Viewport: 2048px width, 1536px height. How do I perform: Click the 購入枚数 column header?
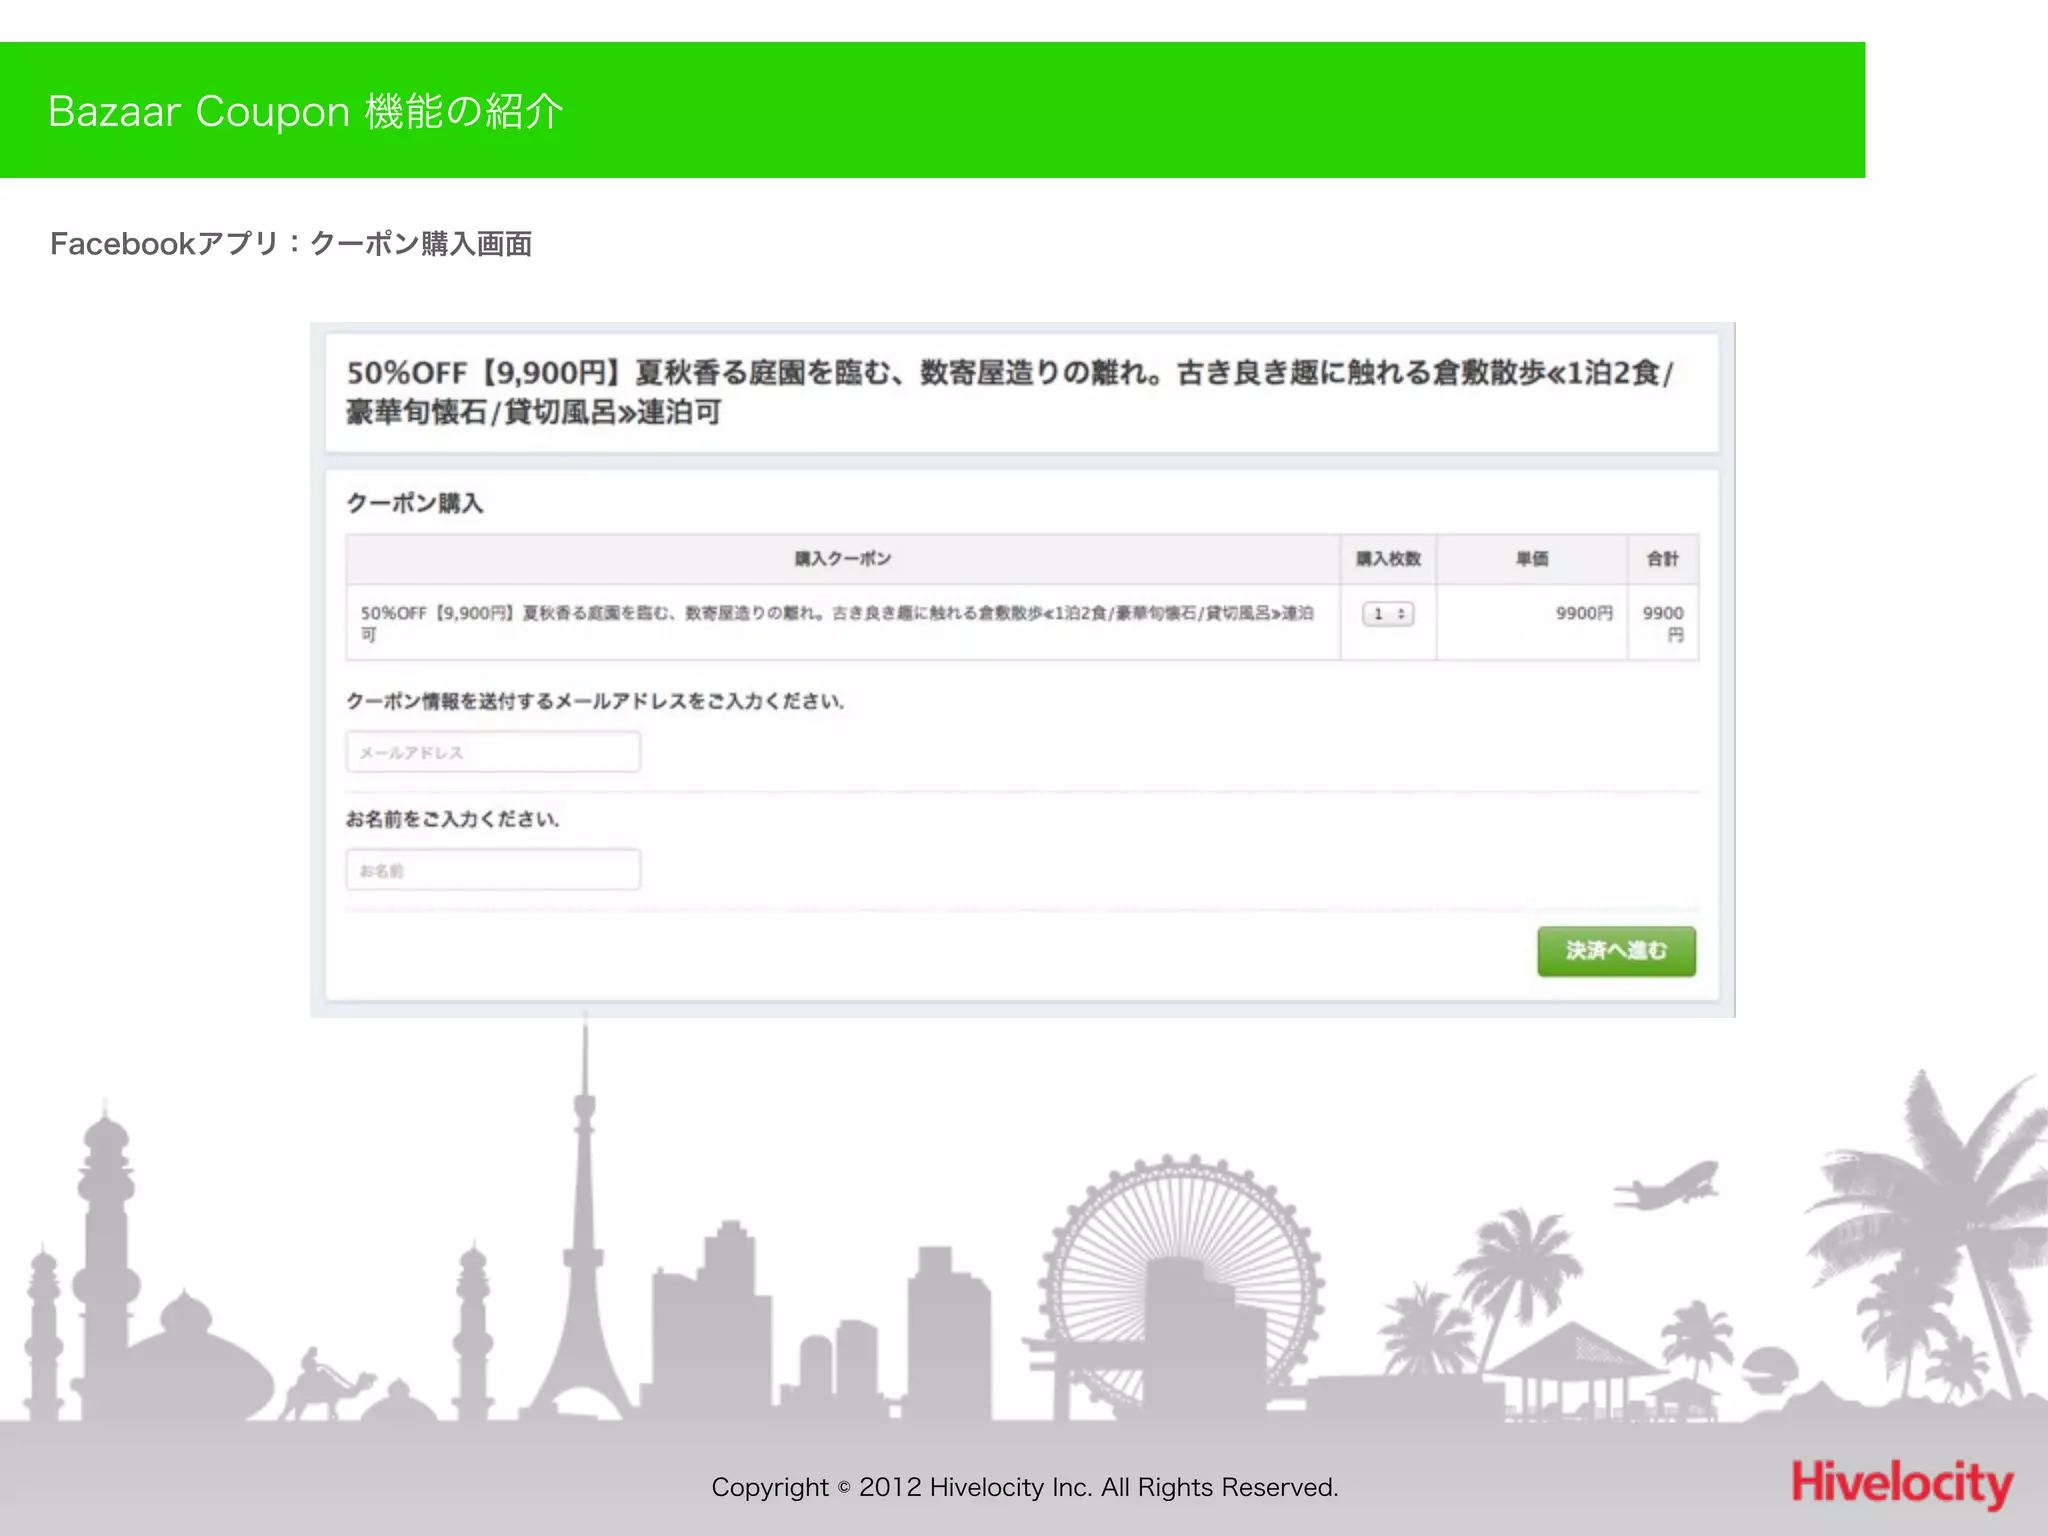point(1388,559)
